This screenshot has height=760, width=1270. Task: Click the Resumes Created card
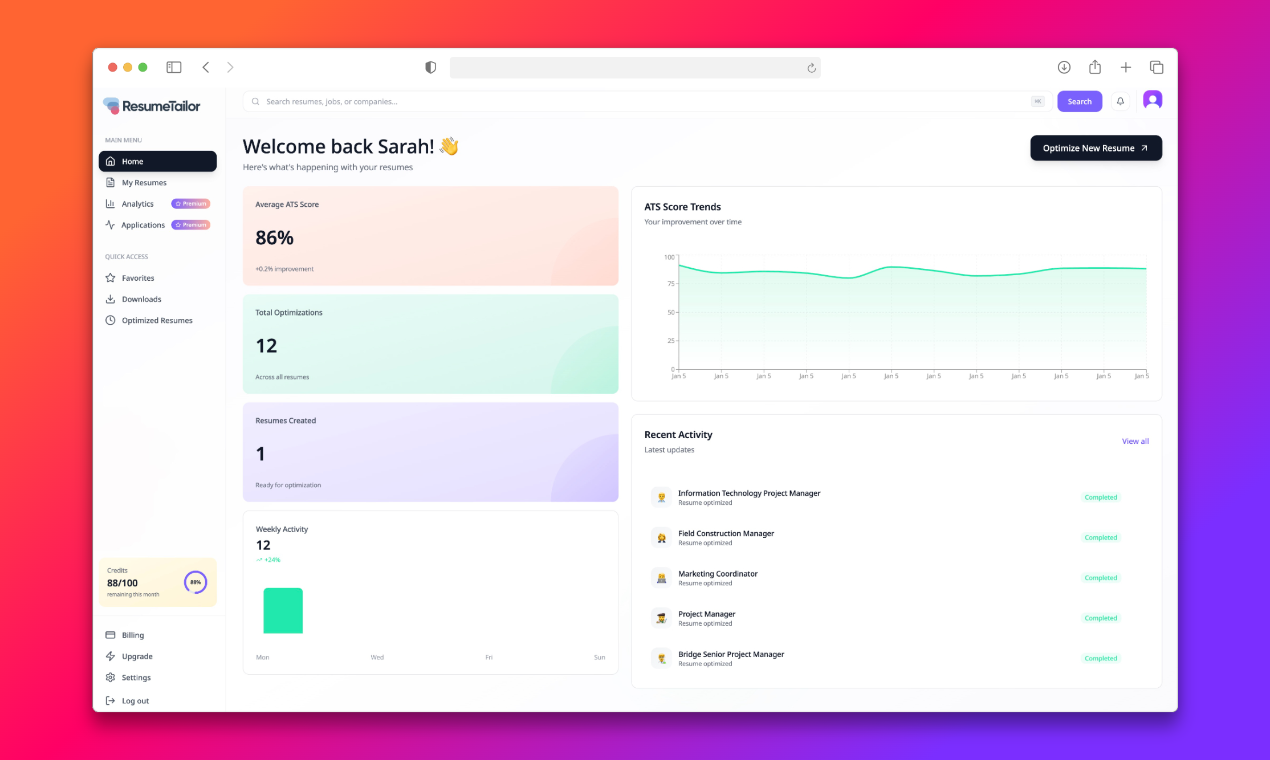coord(431,452)
